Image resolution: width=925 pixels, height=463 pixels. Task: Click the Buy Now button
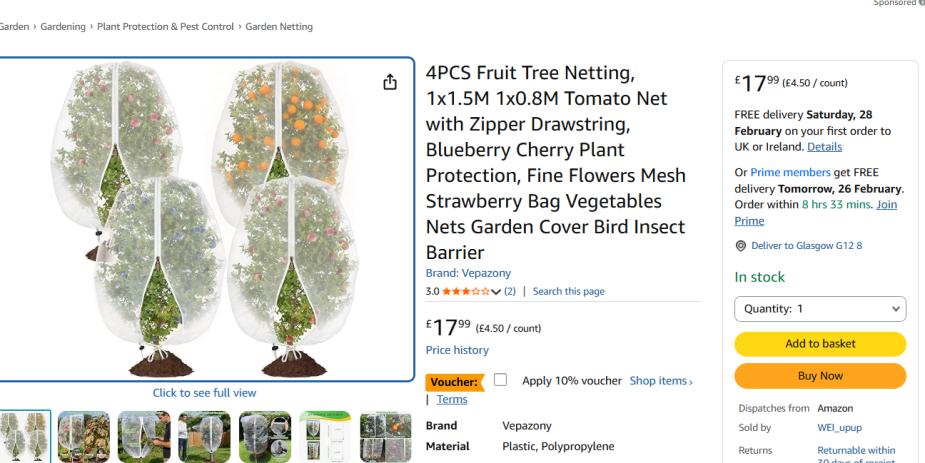point(820,376)
